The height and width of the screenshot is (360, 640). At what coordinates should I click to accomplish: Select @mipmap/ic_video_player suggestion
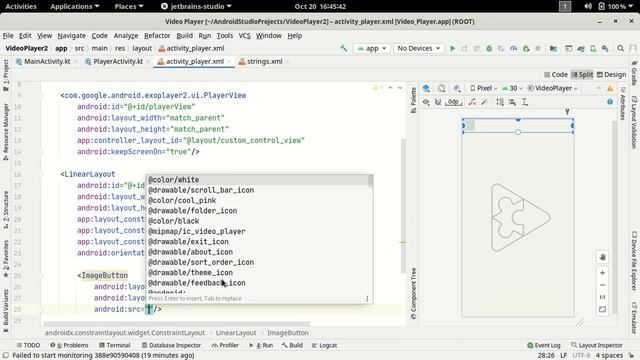point(258,231)
